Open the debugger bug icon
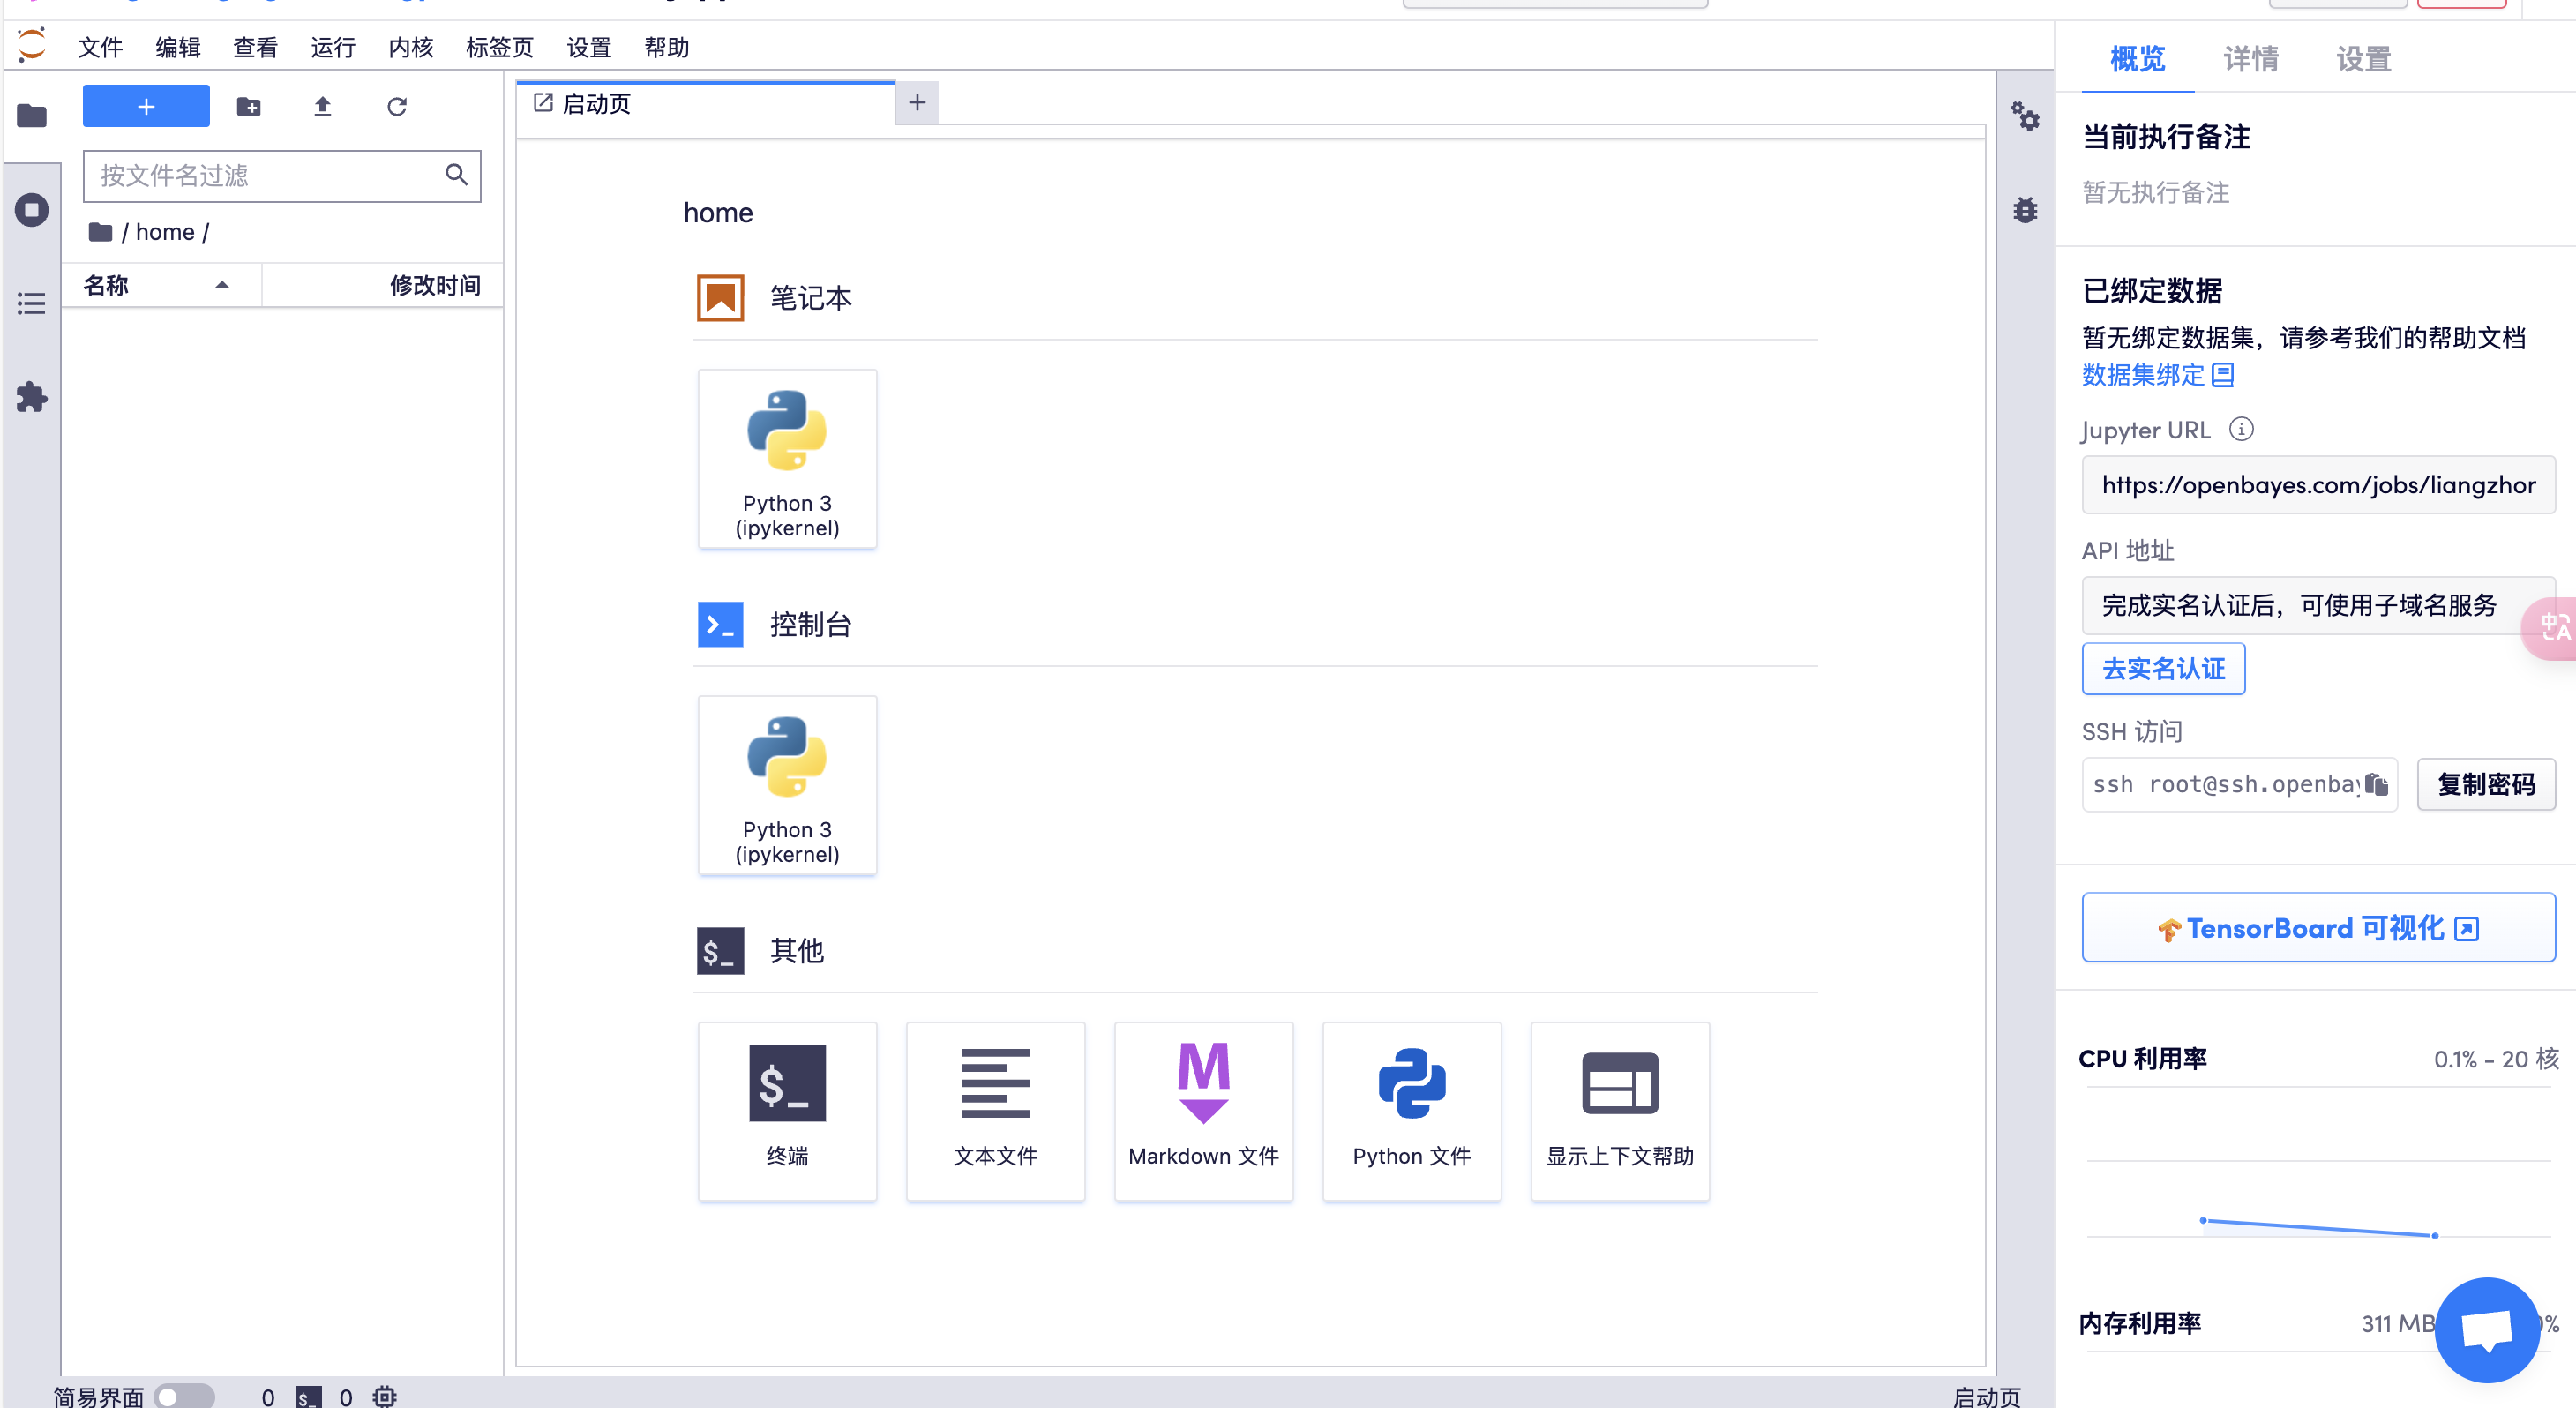 (2025, 210)
